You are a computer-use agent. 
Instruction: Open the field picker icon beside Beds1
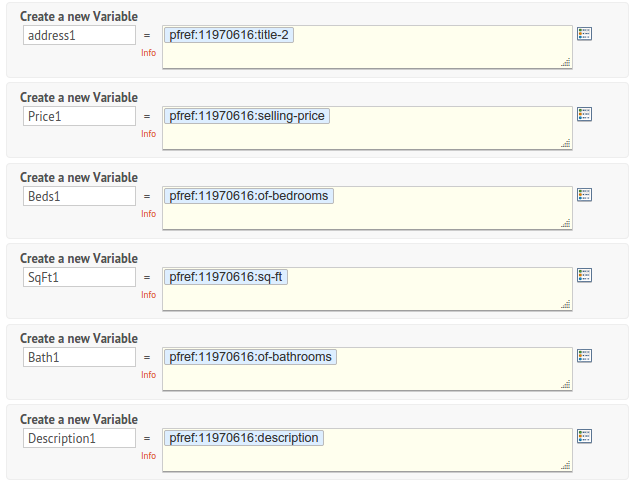(585, 194)
